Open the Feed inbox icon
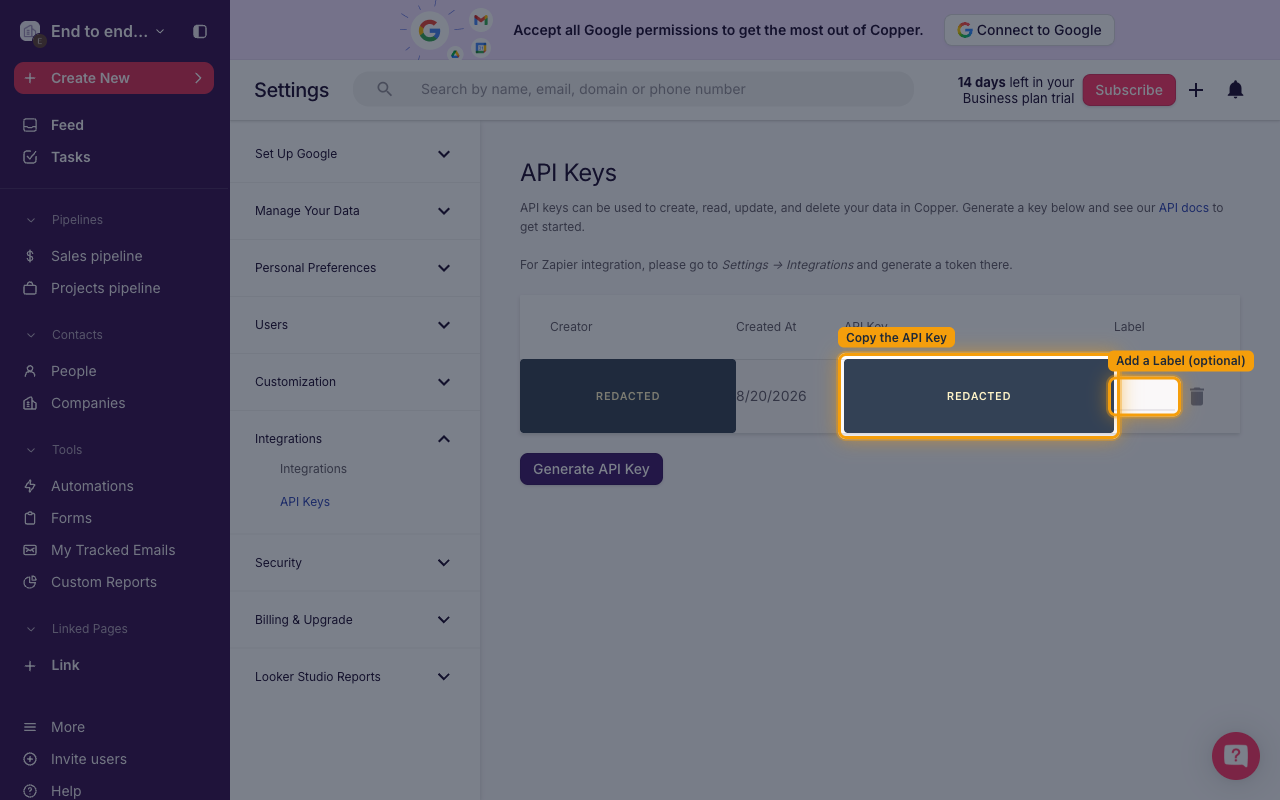Screen dimensions: 1280x800 [x=30, y=125]
